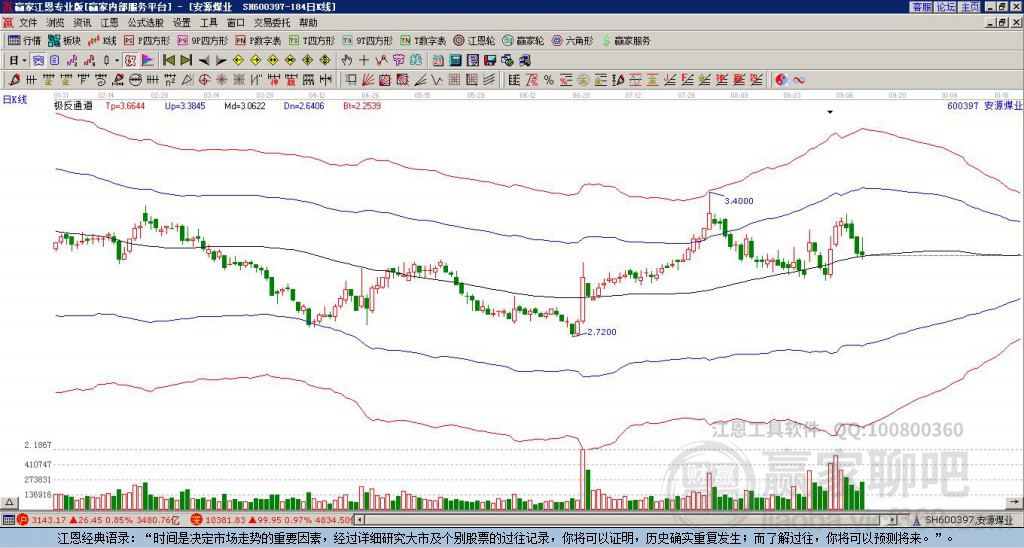Click the black left-pointing arrow icon
Viewport: 1024px width, 548px height.
pos(204,61)
